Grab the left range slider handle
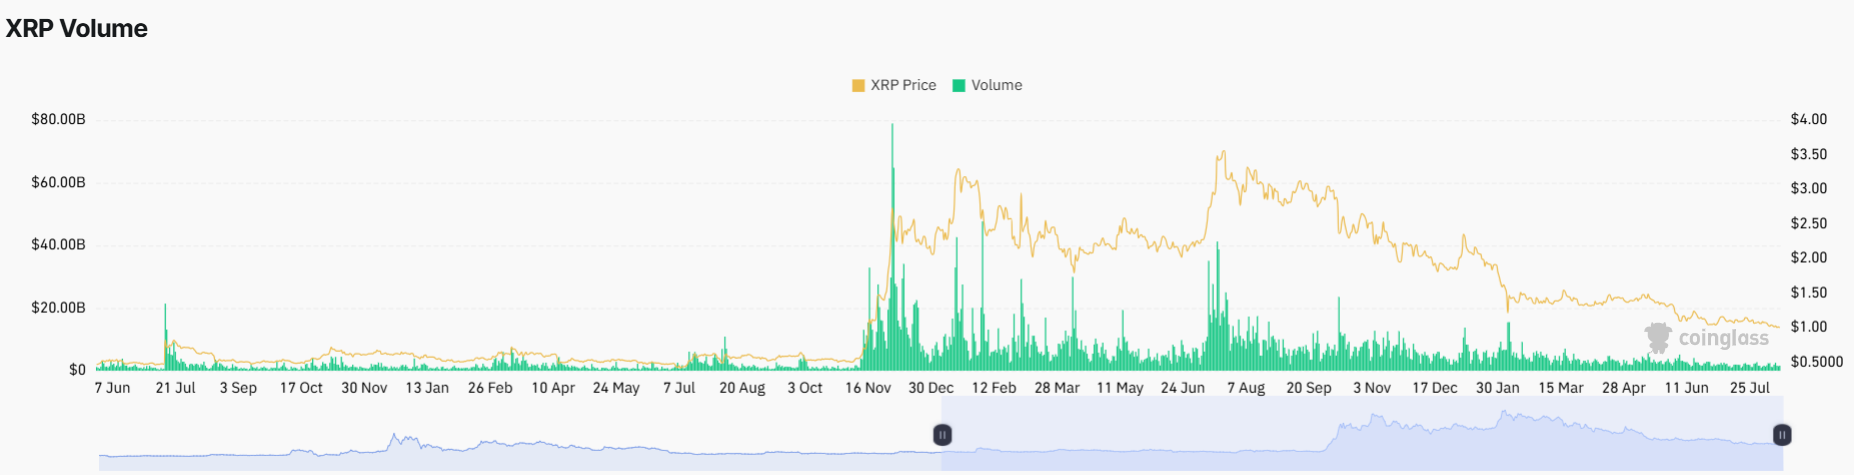 pyautogui.click(x=942, y=435)
